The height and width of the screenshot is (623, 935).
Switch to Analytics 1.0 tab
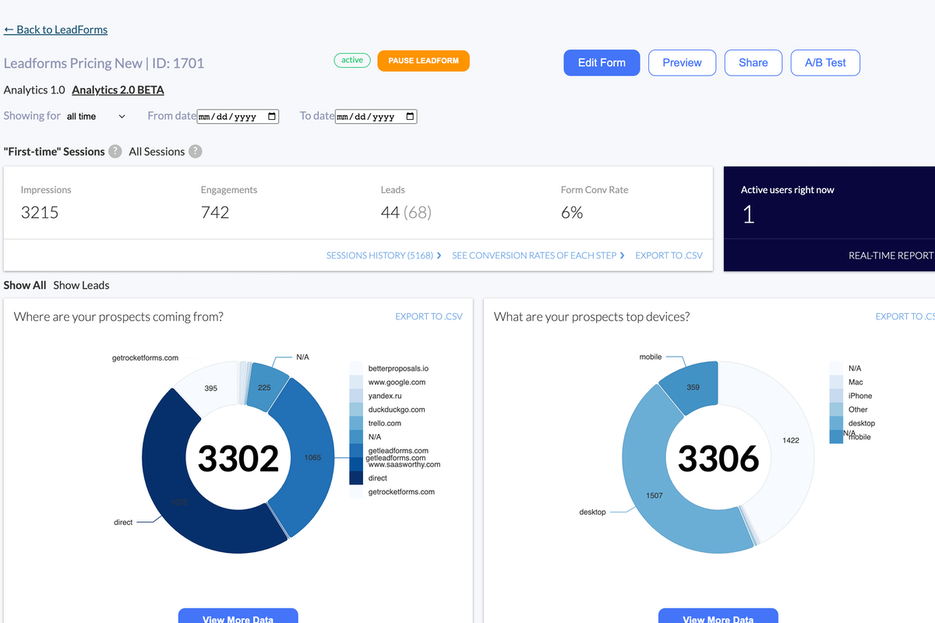pos(34,90)
